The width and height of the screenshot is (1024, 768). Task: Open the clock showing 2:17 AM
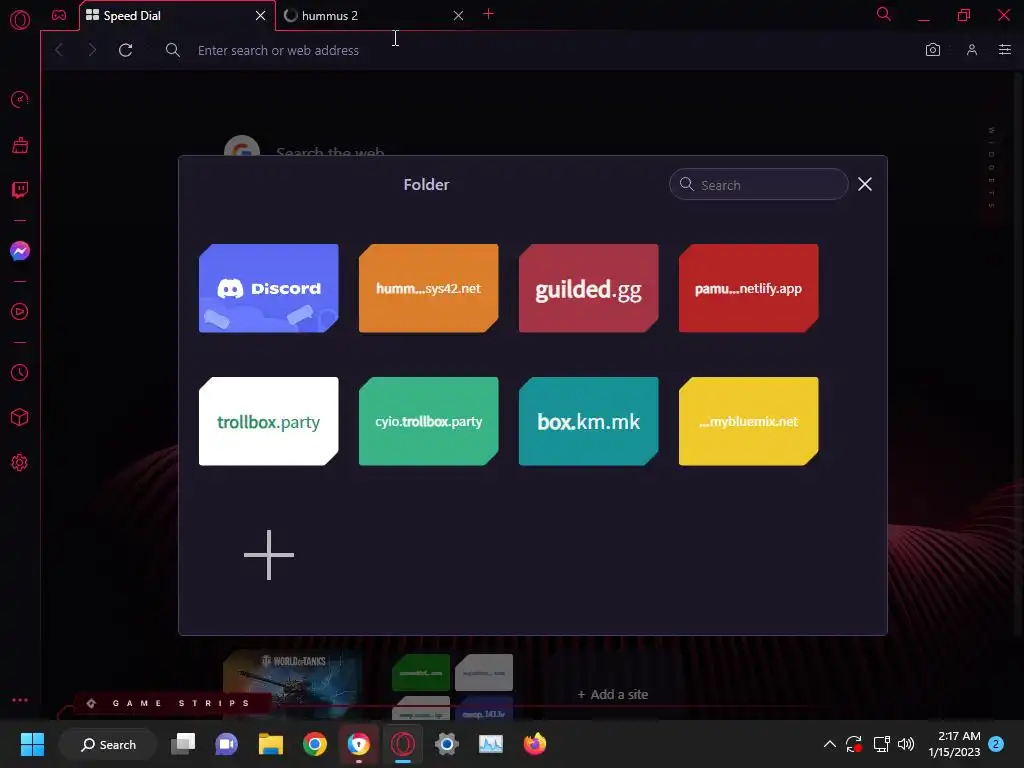[954, 744]
